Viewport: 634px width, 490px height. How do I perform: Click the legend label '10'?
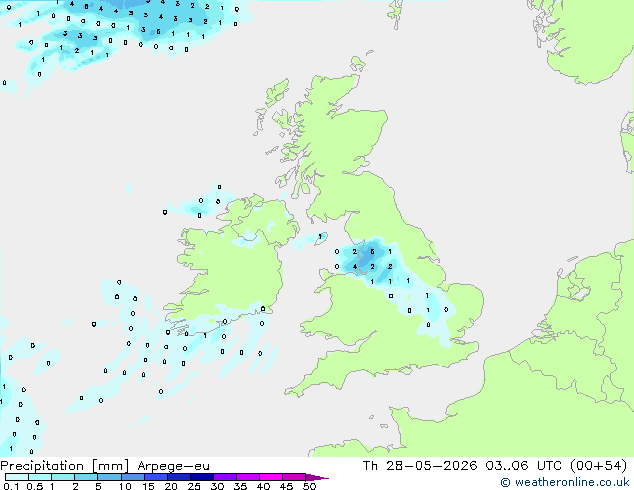125,486
